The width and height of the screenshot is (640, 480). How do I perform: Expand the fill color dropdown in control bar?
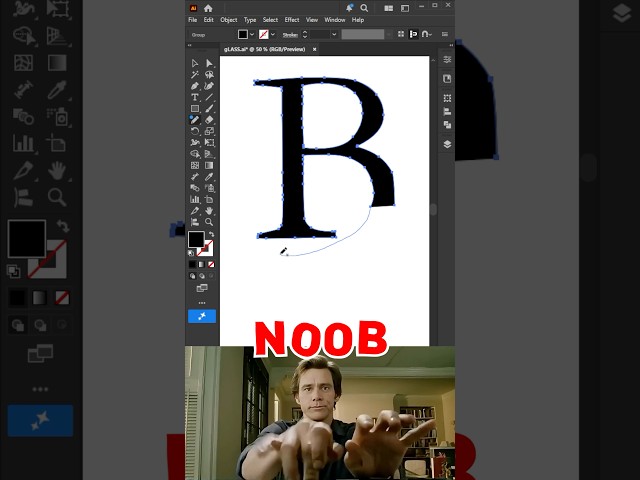(252, 35)
